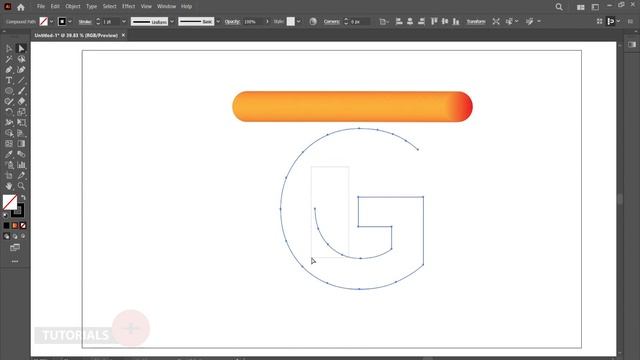This screenshot has width=640, height=360.
Task: Pick the Gradient tool
Action: tap(21, 144)
